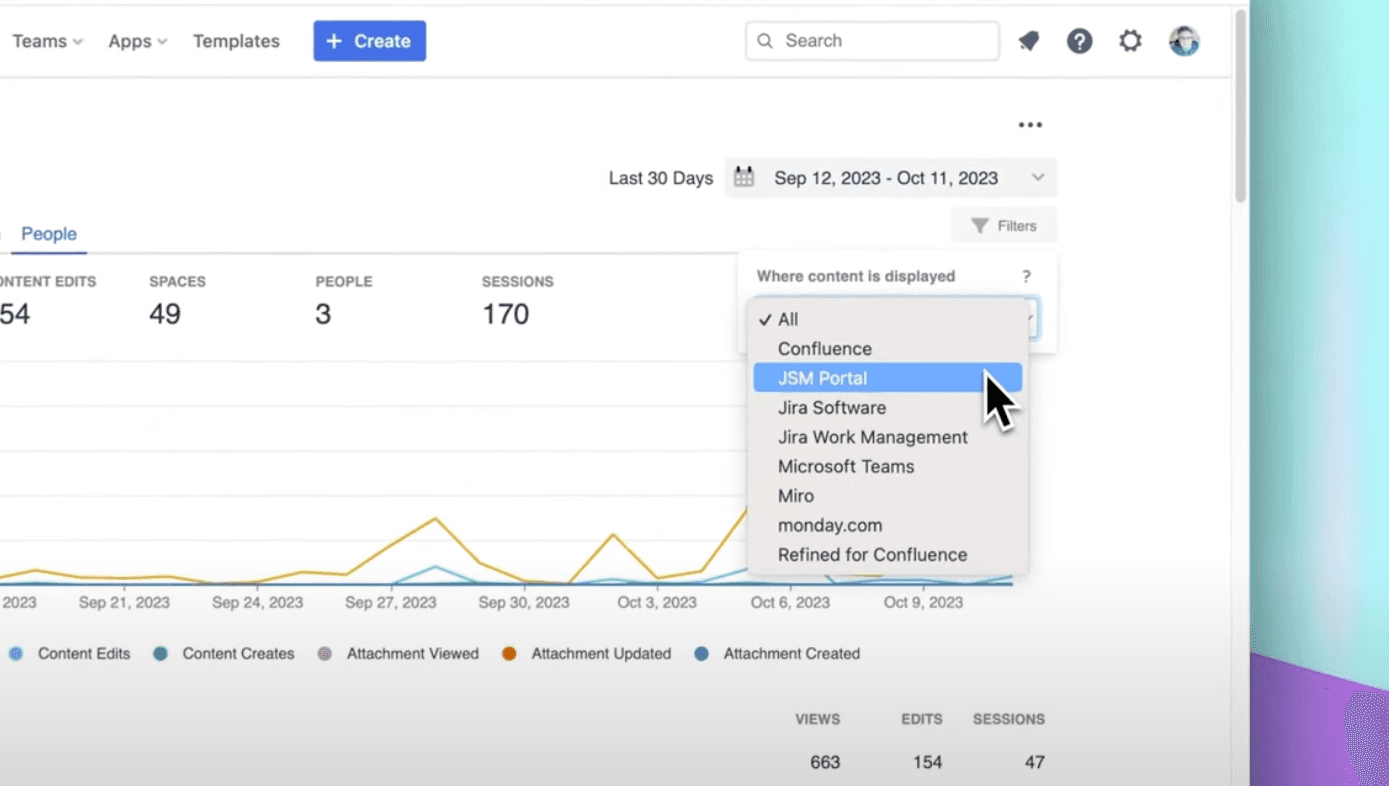
Task: Choose the Jira Software option
Action: tap(888, 408)
